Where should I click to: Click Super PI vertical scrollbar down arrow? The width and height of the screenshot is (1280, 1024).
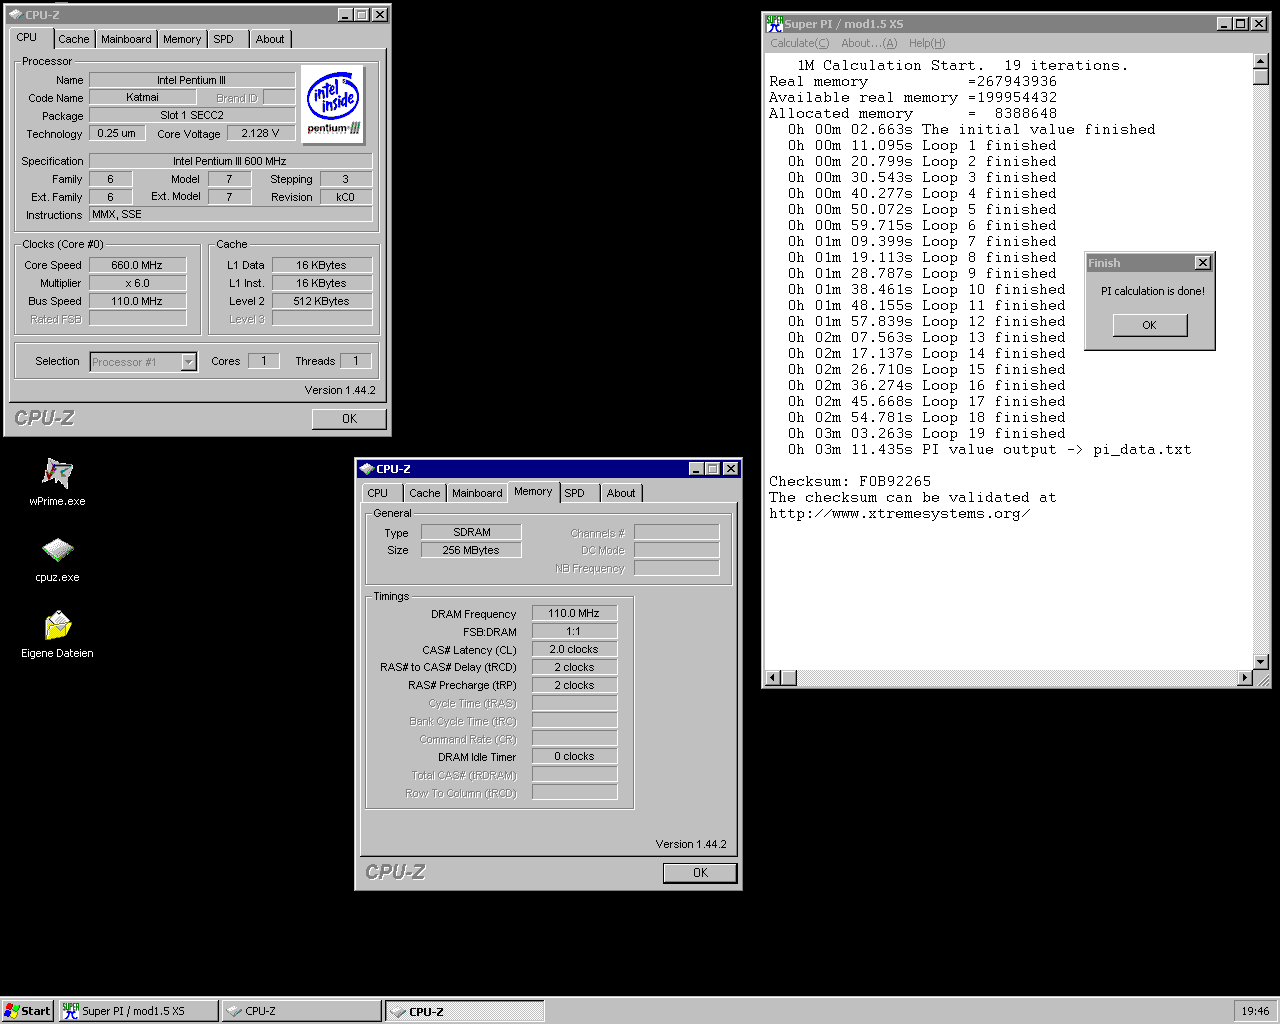pos(1261,662)
